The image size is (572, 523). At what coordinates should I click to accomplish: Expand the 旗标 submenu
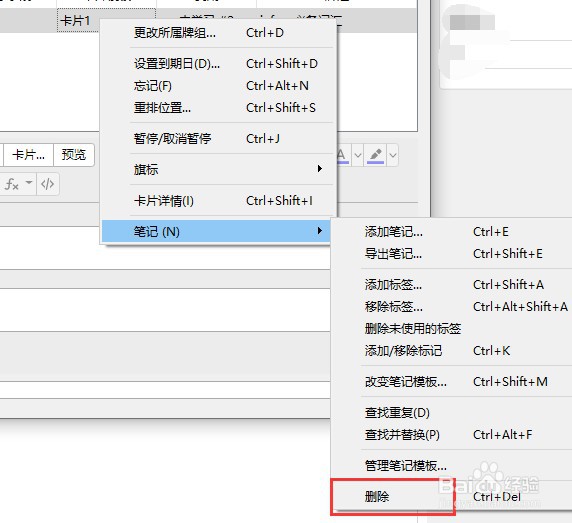tap(218, 169)
